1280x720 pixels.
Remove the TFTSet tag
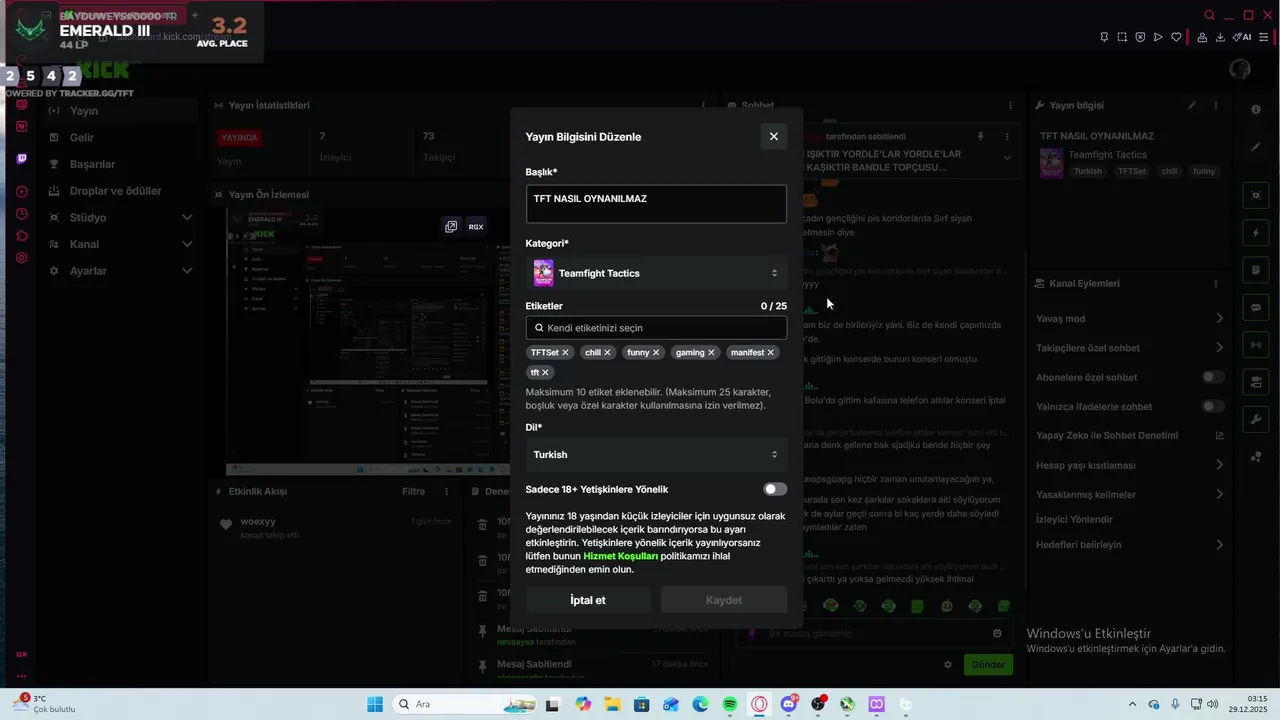(x=565, y=353)
